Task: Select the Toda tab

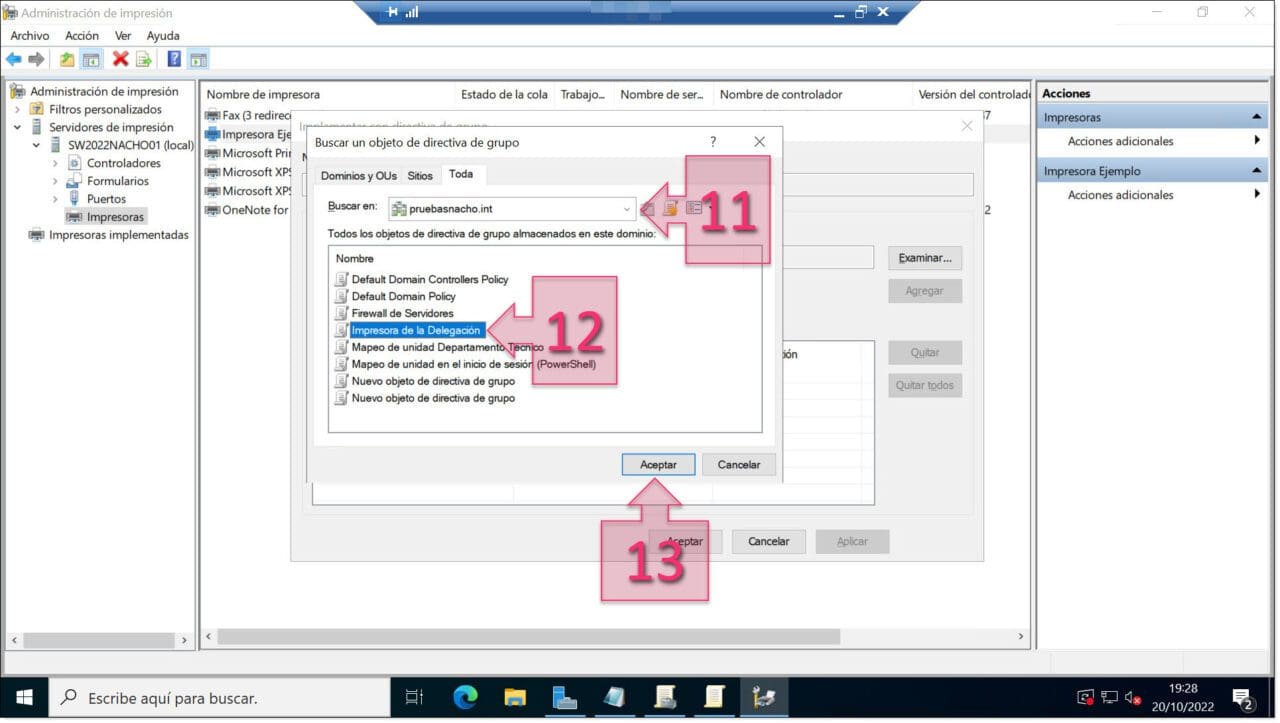Action: (x=461, y=174)
